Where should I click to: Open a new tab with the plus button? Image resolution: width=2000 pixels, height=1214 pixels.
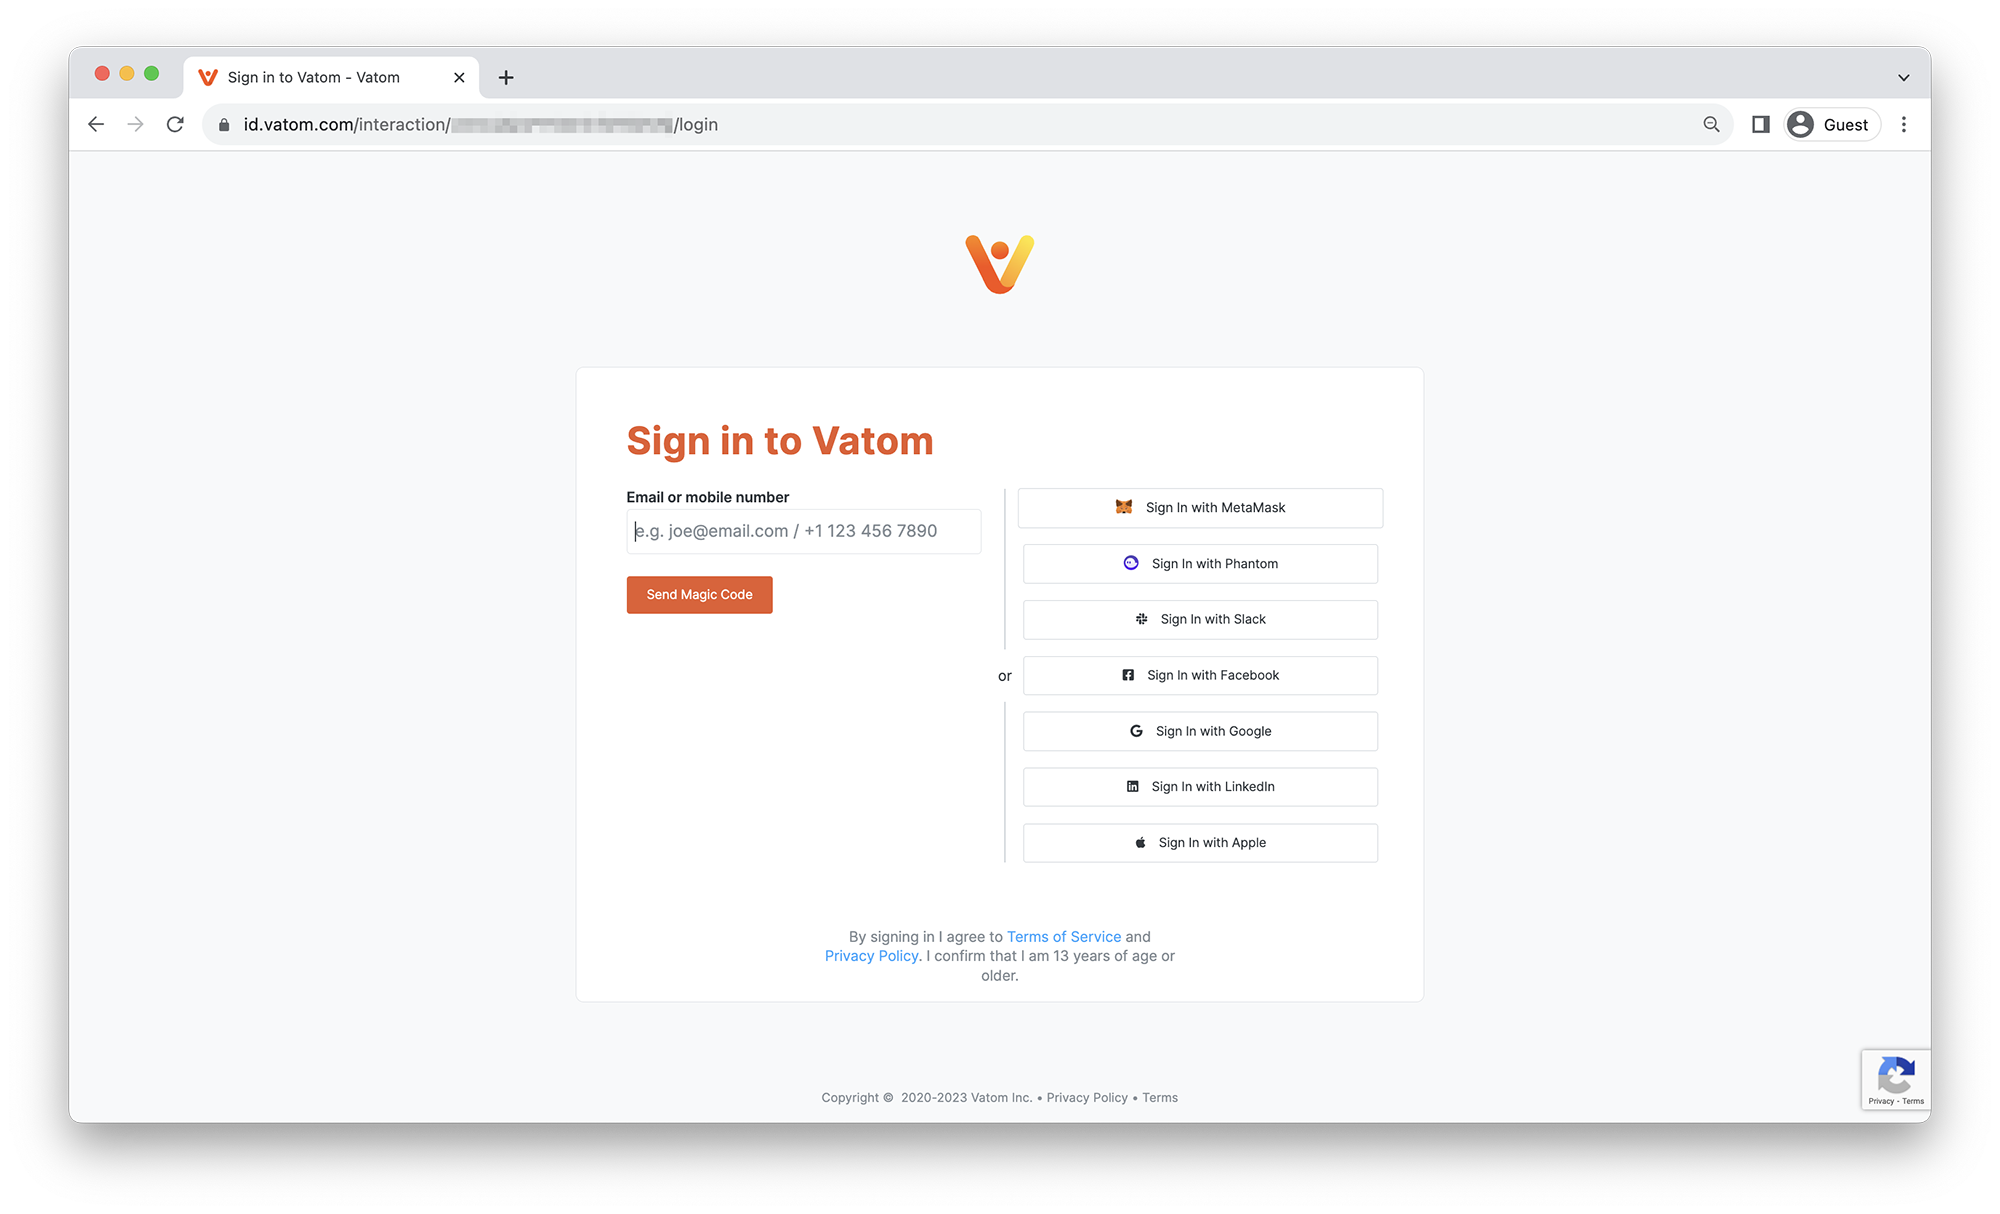click(506, 77)
